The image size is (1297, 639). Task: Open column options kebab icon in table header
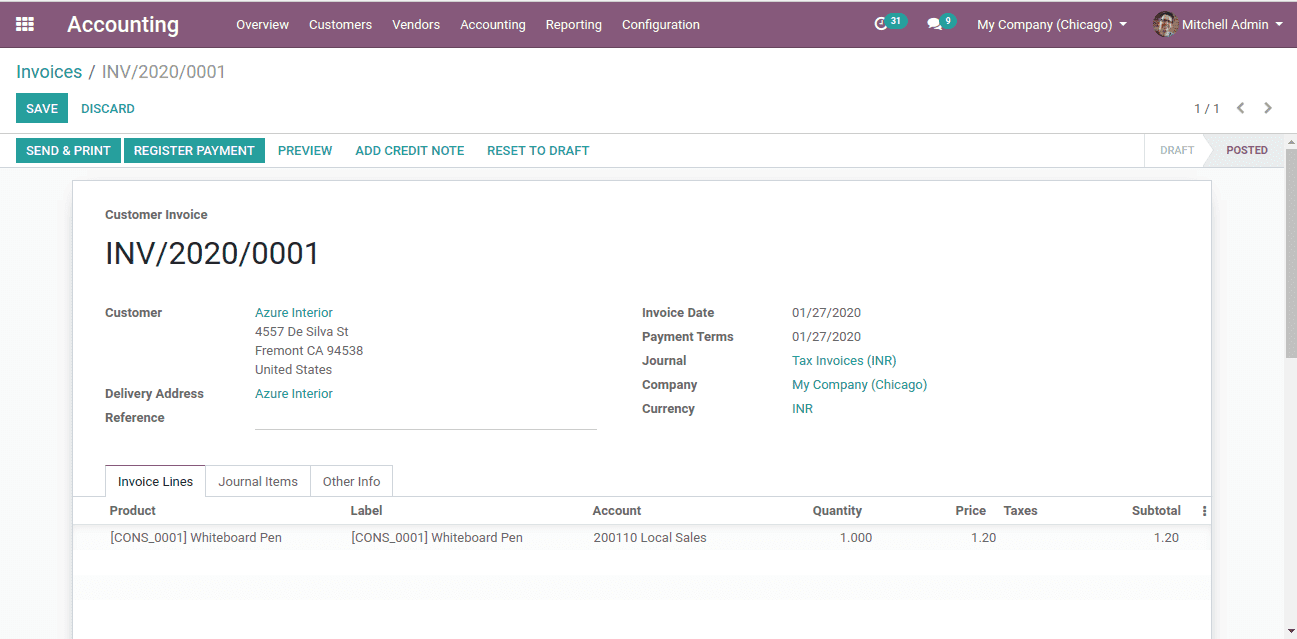click(x=1204, y=511)
